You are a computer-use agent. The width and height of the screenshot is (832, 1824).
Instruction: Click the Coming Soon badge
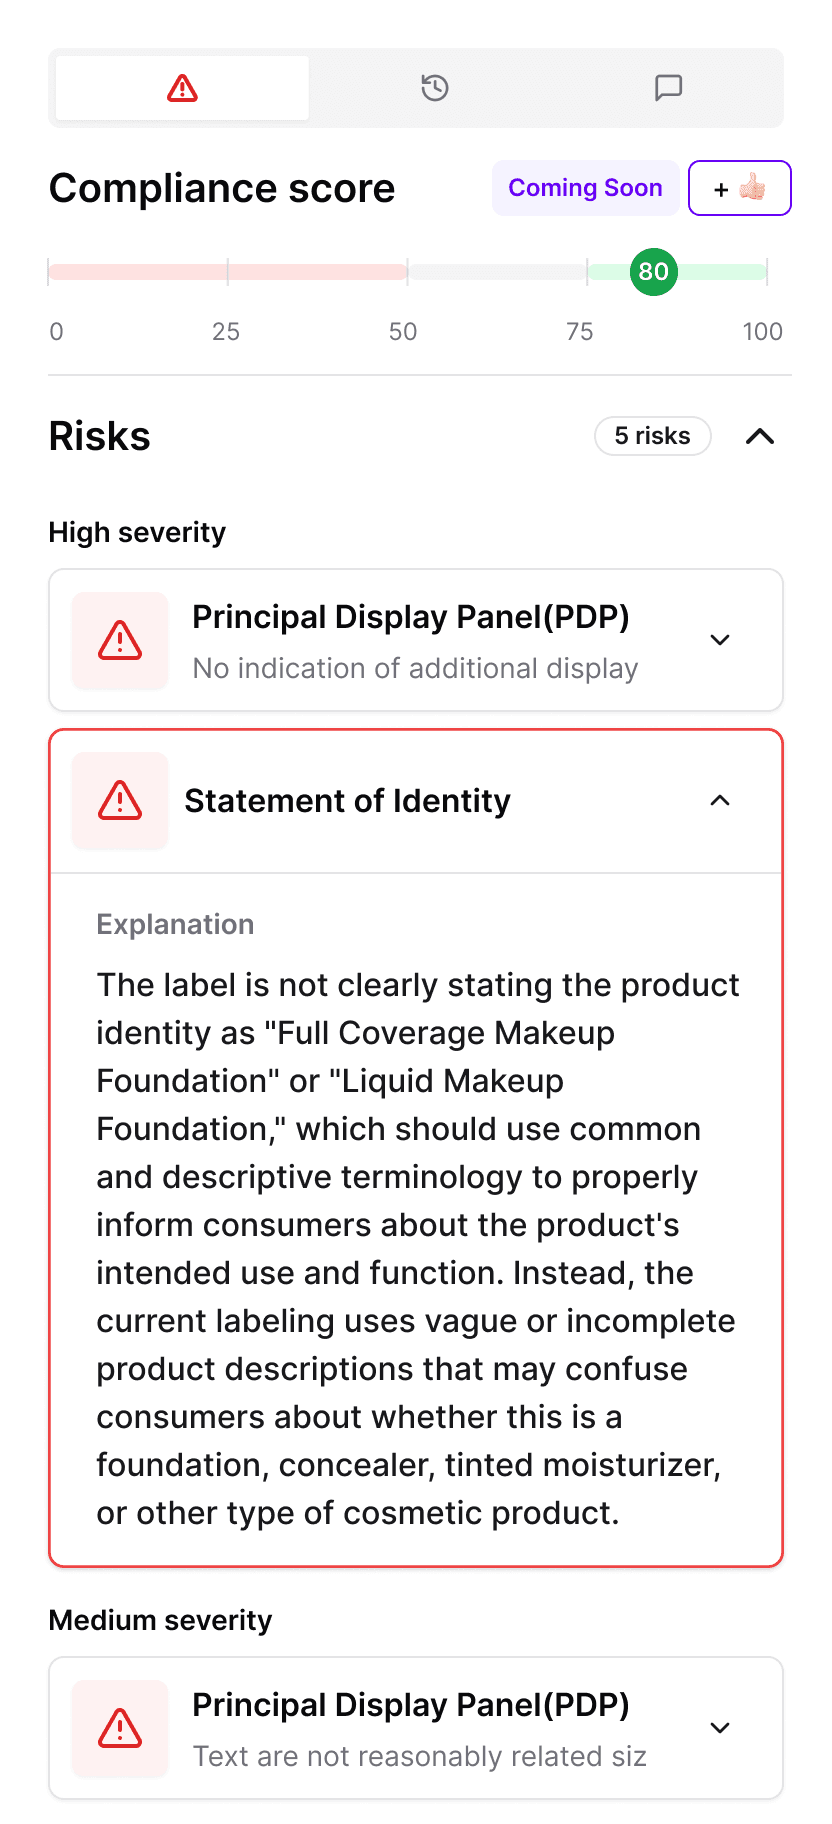pyautogui.click(x=585, y=187)
